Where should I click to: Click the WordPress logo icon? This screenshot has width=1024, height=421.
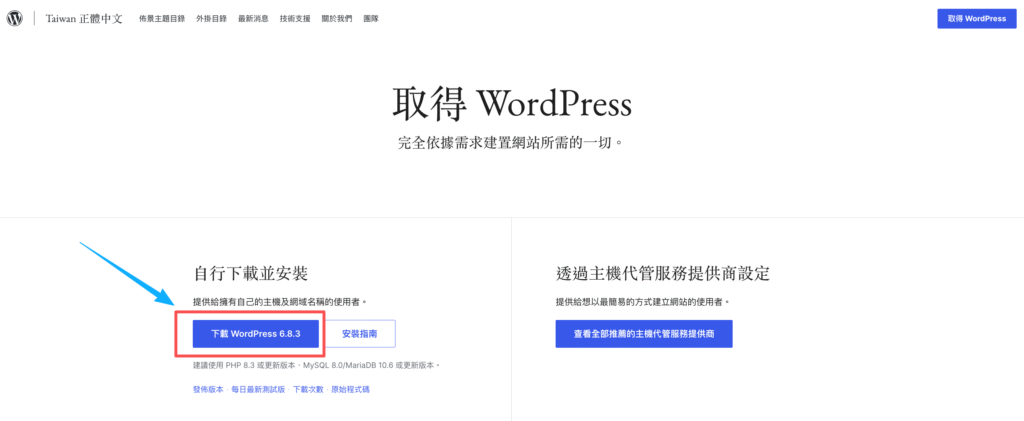15,18
